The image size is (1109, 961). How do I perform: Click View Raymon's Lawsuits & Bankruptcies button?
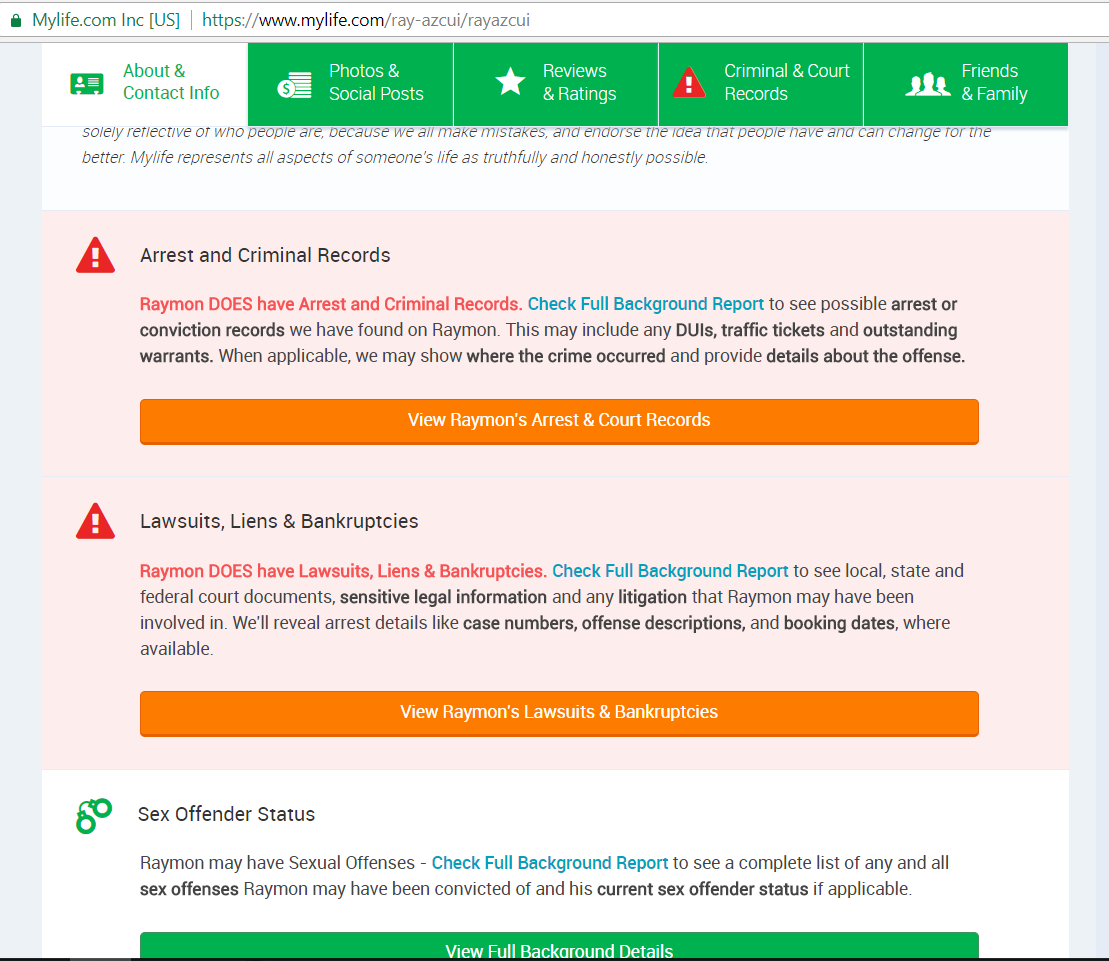559,714
